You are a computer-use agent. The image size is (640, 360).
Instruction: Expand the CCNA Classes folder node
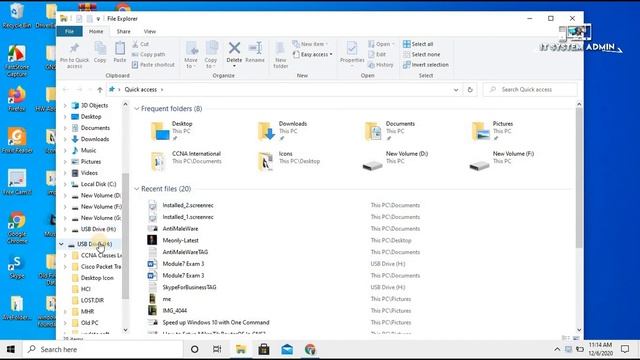(x=65, y=256)
